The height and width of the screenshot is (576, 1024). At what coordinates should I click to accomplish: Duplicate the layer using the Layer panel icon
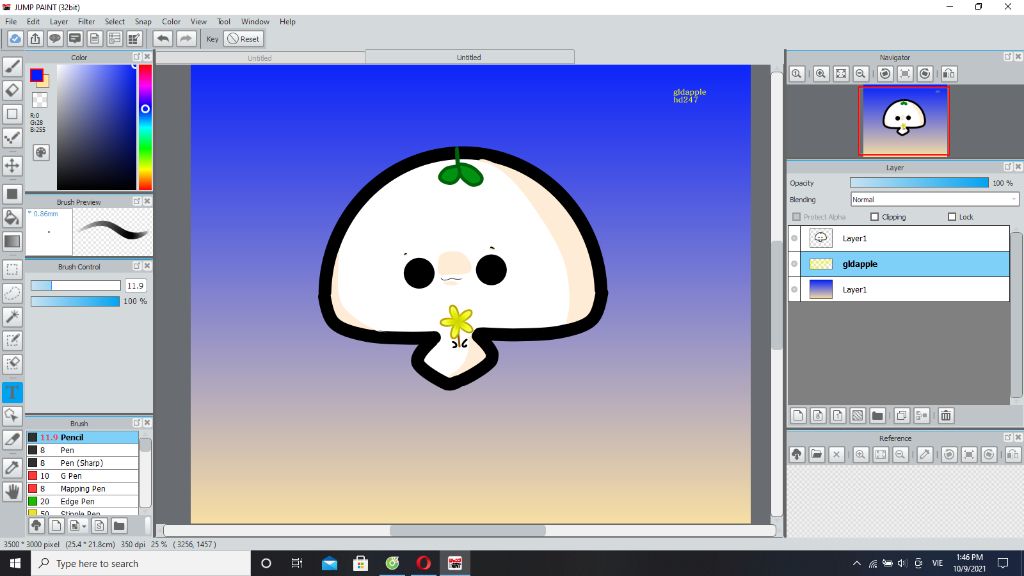coord(902,415)
